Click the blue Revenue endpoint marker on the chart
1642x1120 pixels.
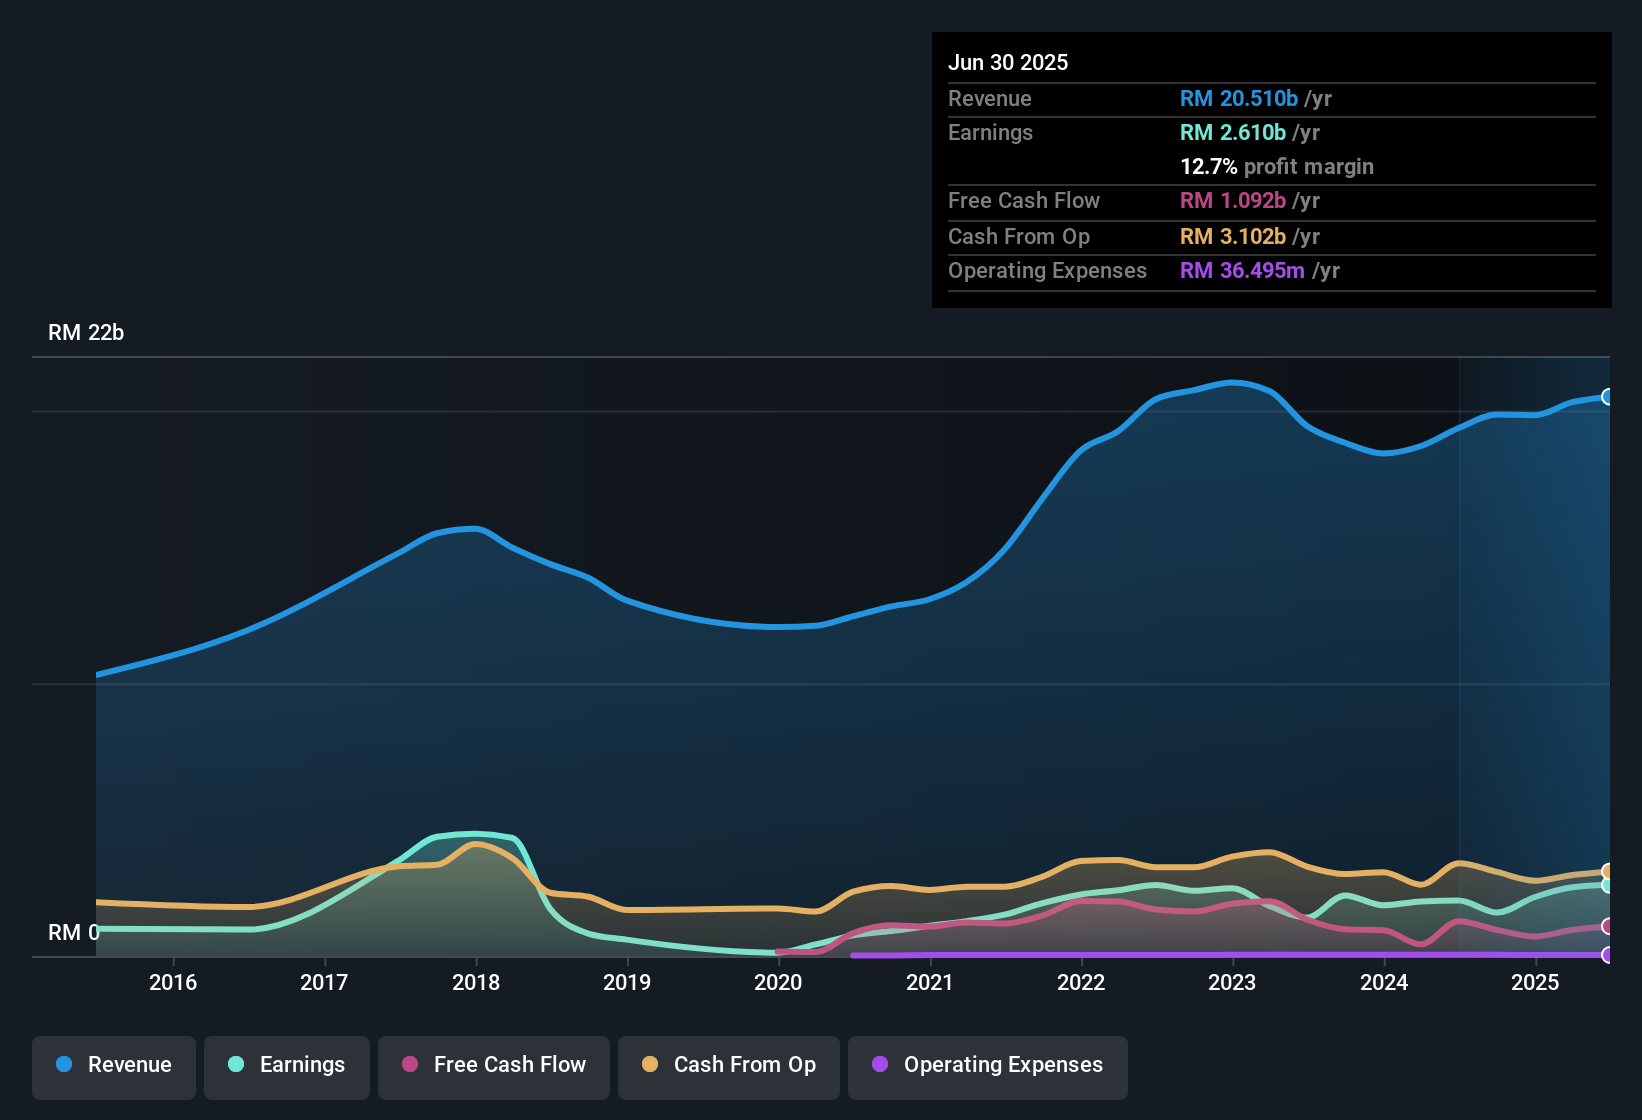[1607, 397]
